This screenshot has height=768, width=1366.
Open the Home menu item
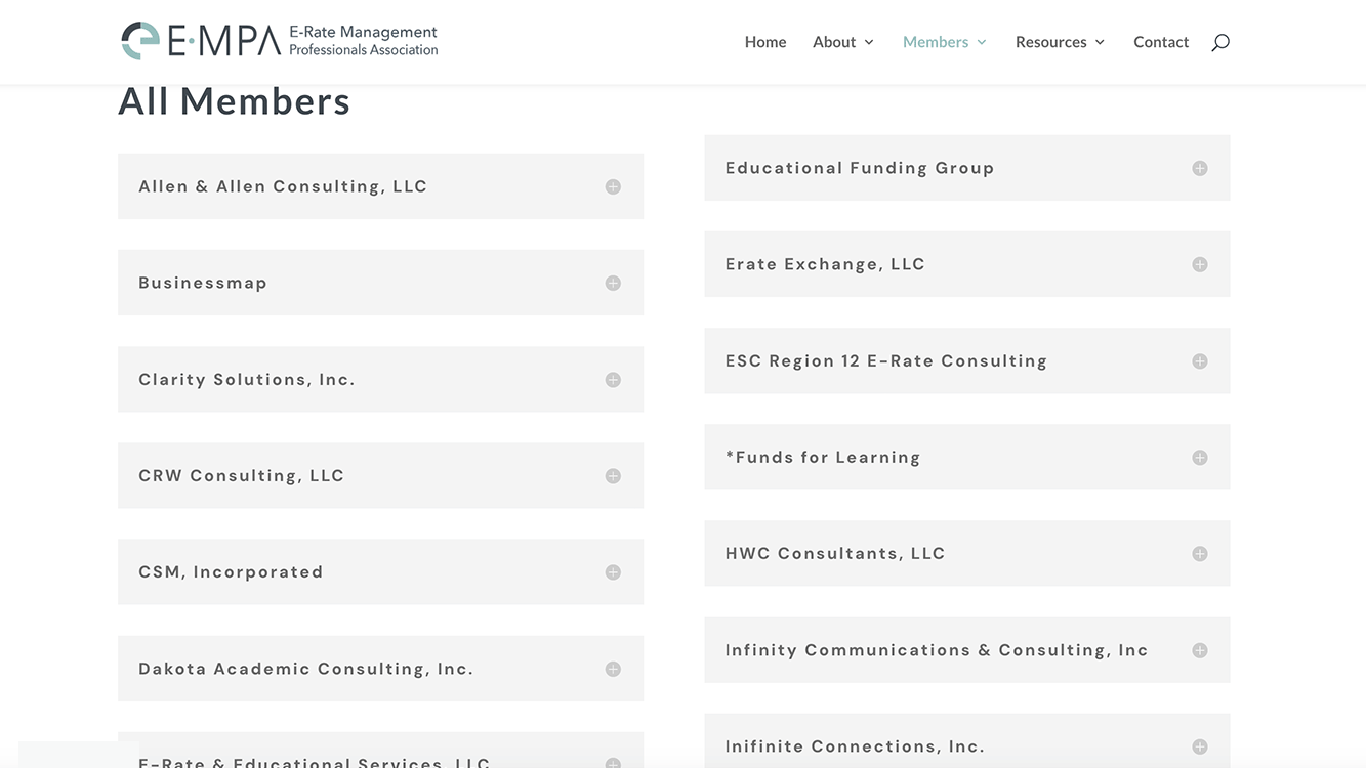click(x=765, y=42)
